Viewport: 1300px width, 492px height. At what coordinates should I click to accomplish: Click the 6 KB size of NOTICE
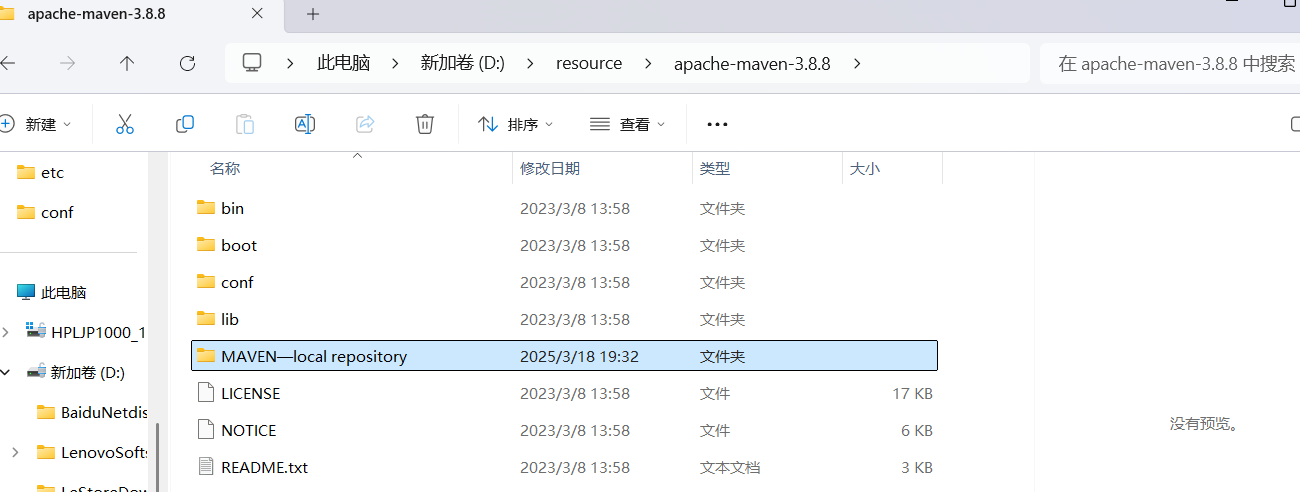[x=917, y=430]
